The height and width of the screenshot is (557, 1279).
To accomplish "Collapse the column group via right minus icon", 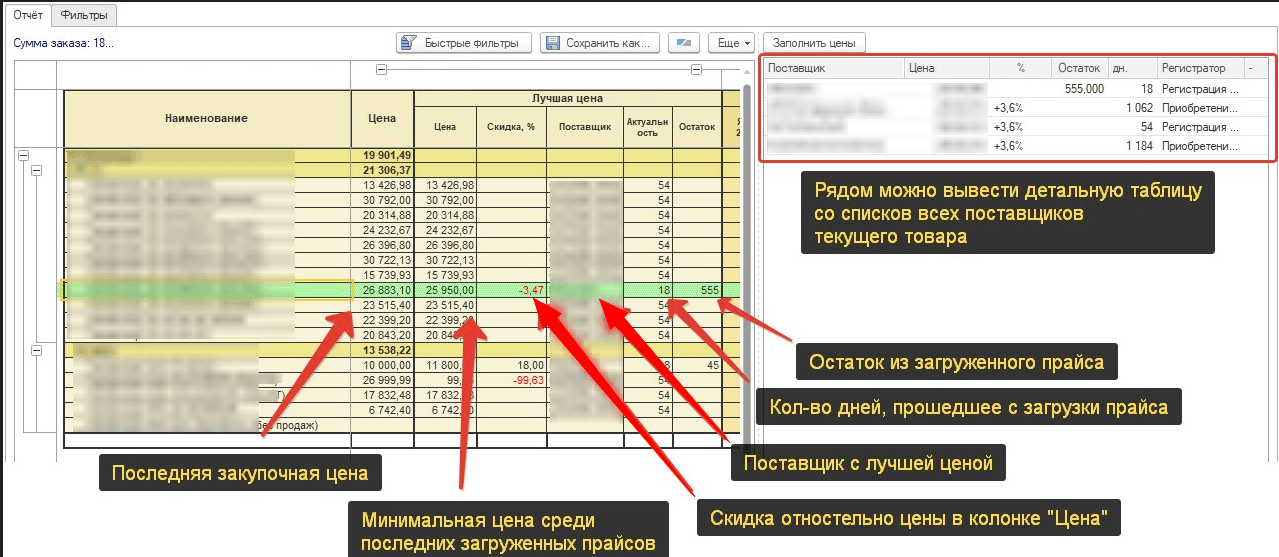I will (697, 70).
